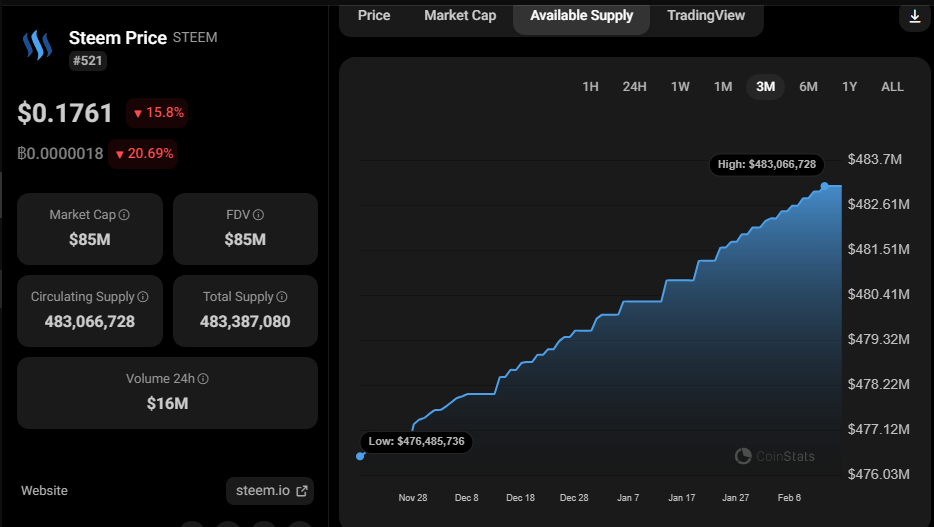
Task: Click the Steem logo icon
Action: [x=37, y=45]
